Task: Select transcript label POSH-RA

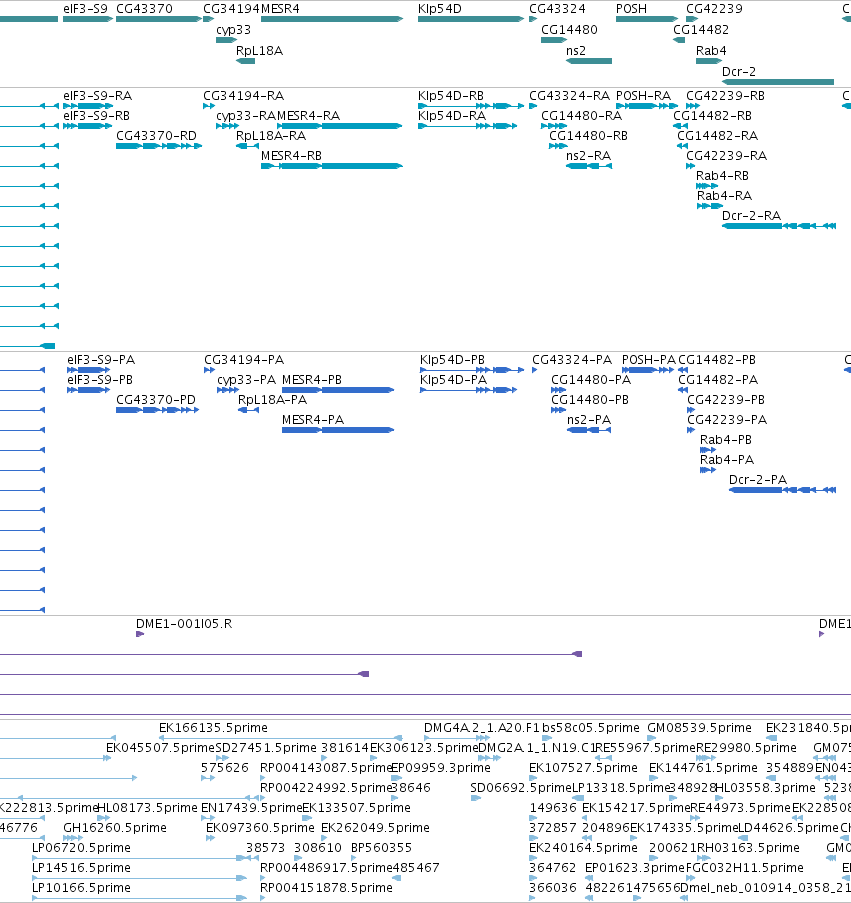Action: point(643,96)
